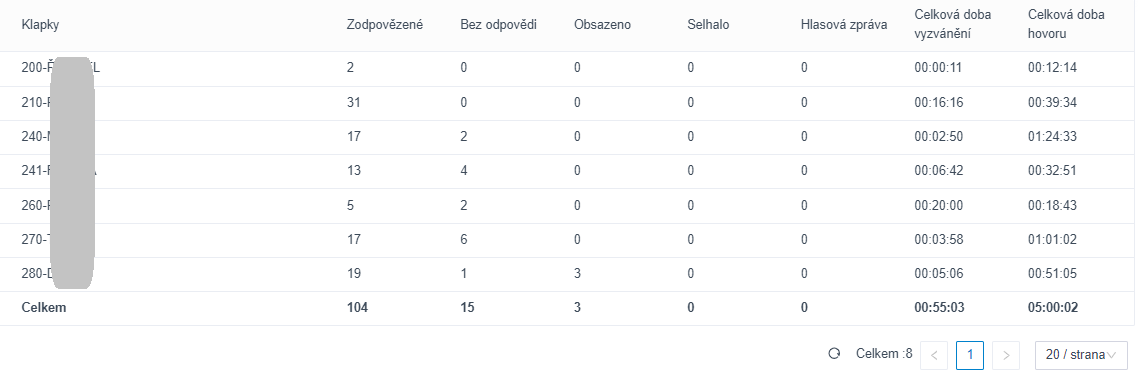Select the row for extension 200

point(568,68)
